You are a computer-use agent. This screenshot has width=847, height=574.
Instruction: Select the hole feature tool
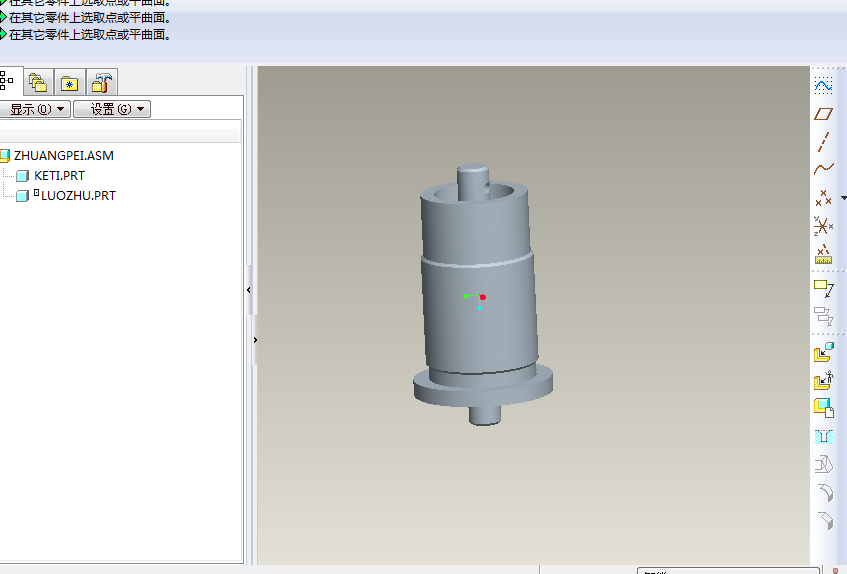coord(824,436)
